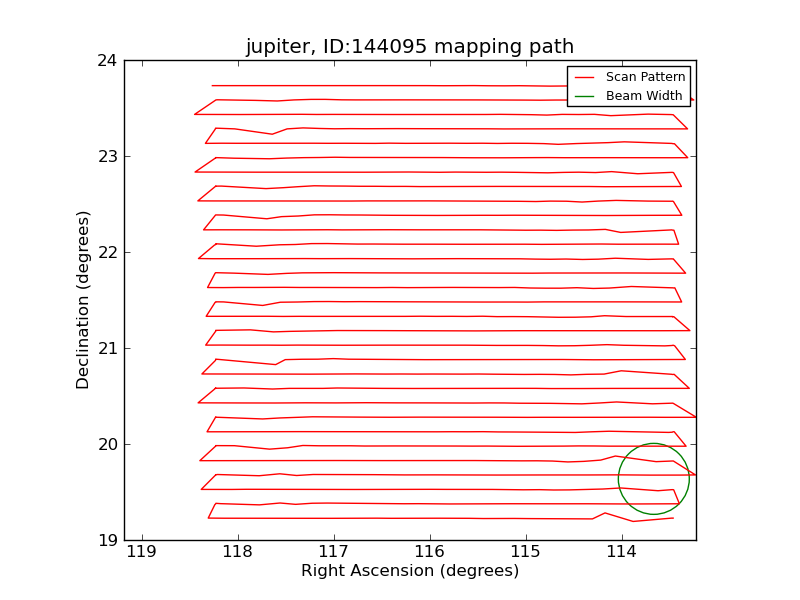This screenshot has height=600, width=800.
Task: Click the 114 tick on x-axis
Action: [622, 552]
